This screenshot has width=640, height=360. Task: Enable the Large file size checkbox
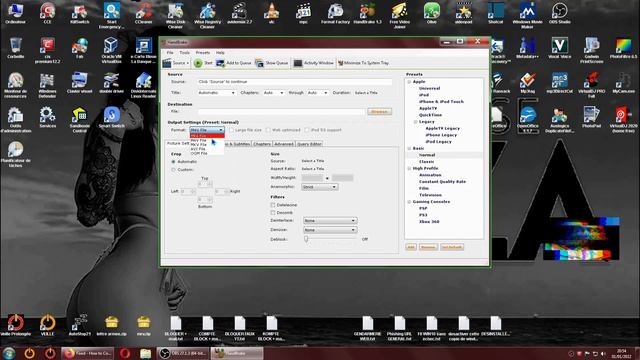231,130
